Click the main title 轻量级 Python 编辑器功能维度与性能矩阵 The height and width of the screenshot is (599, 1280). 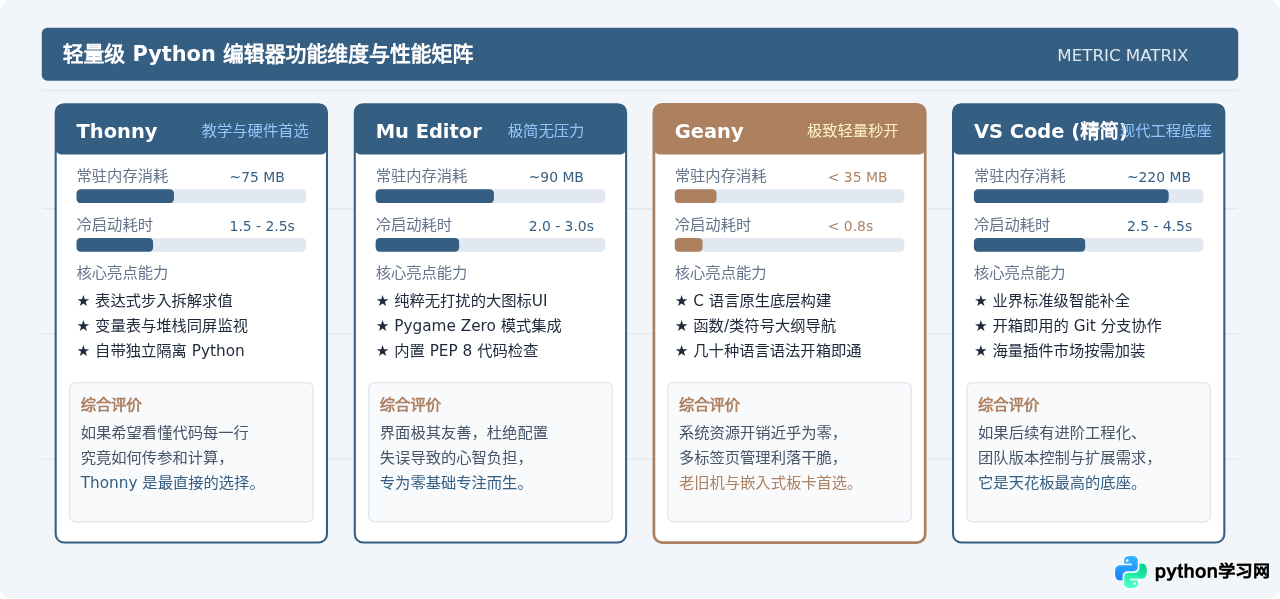[268, 54]
